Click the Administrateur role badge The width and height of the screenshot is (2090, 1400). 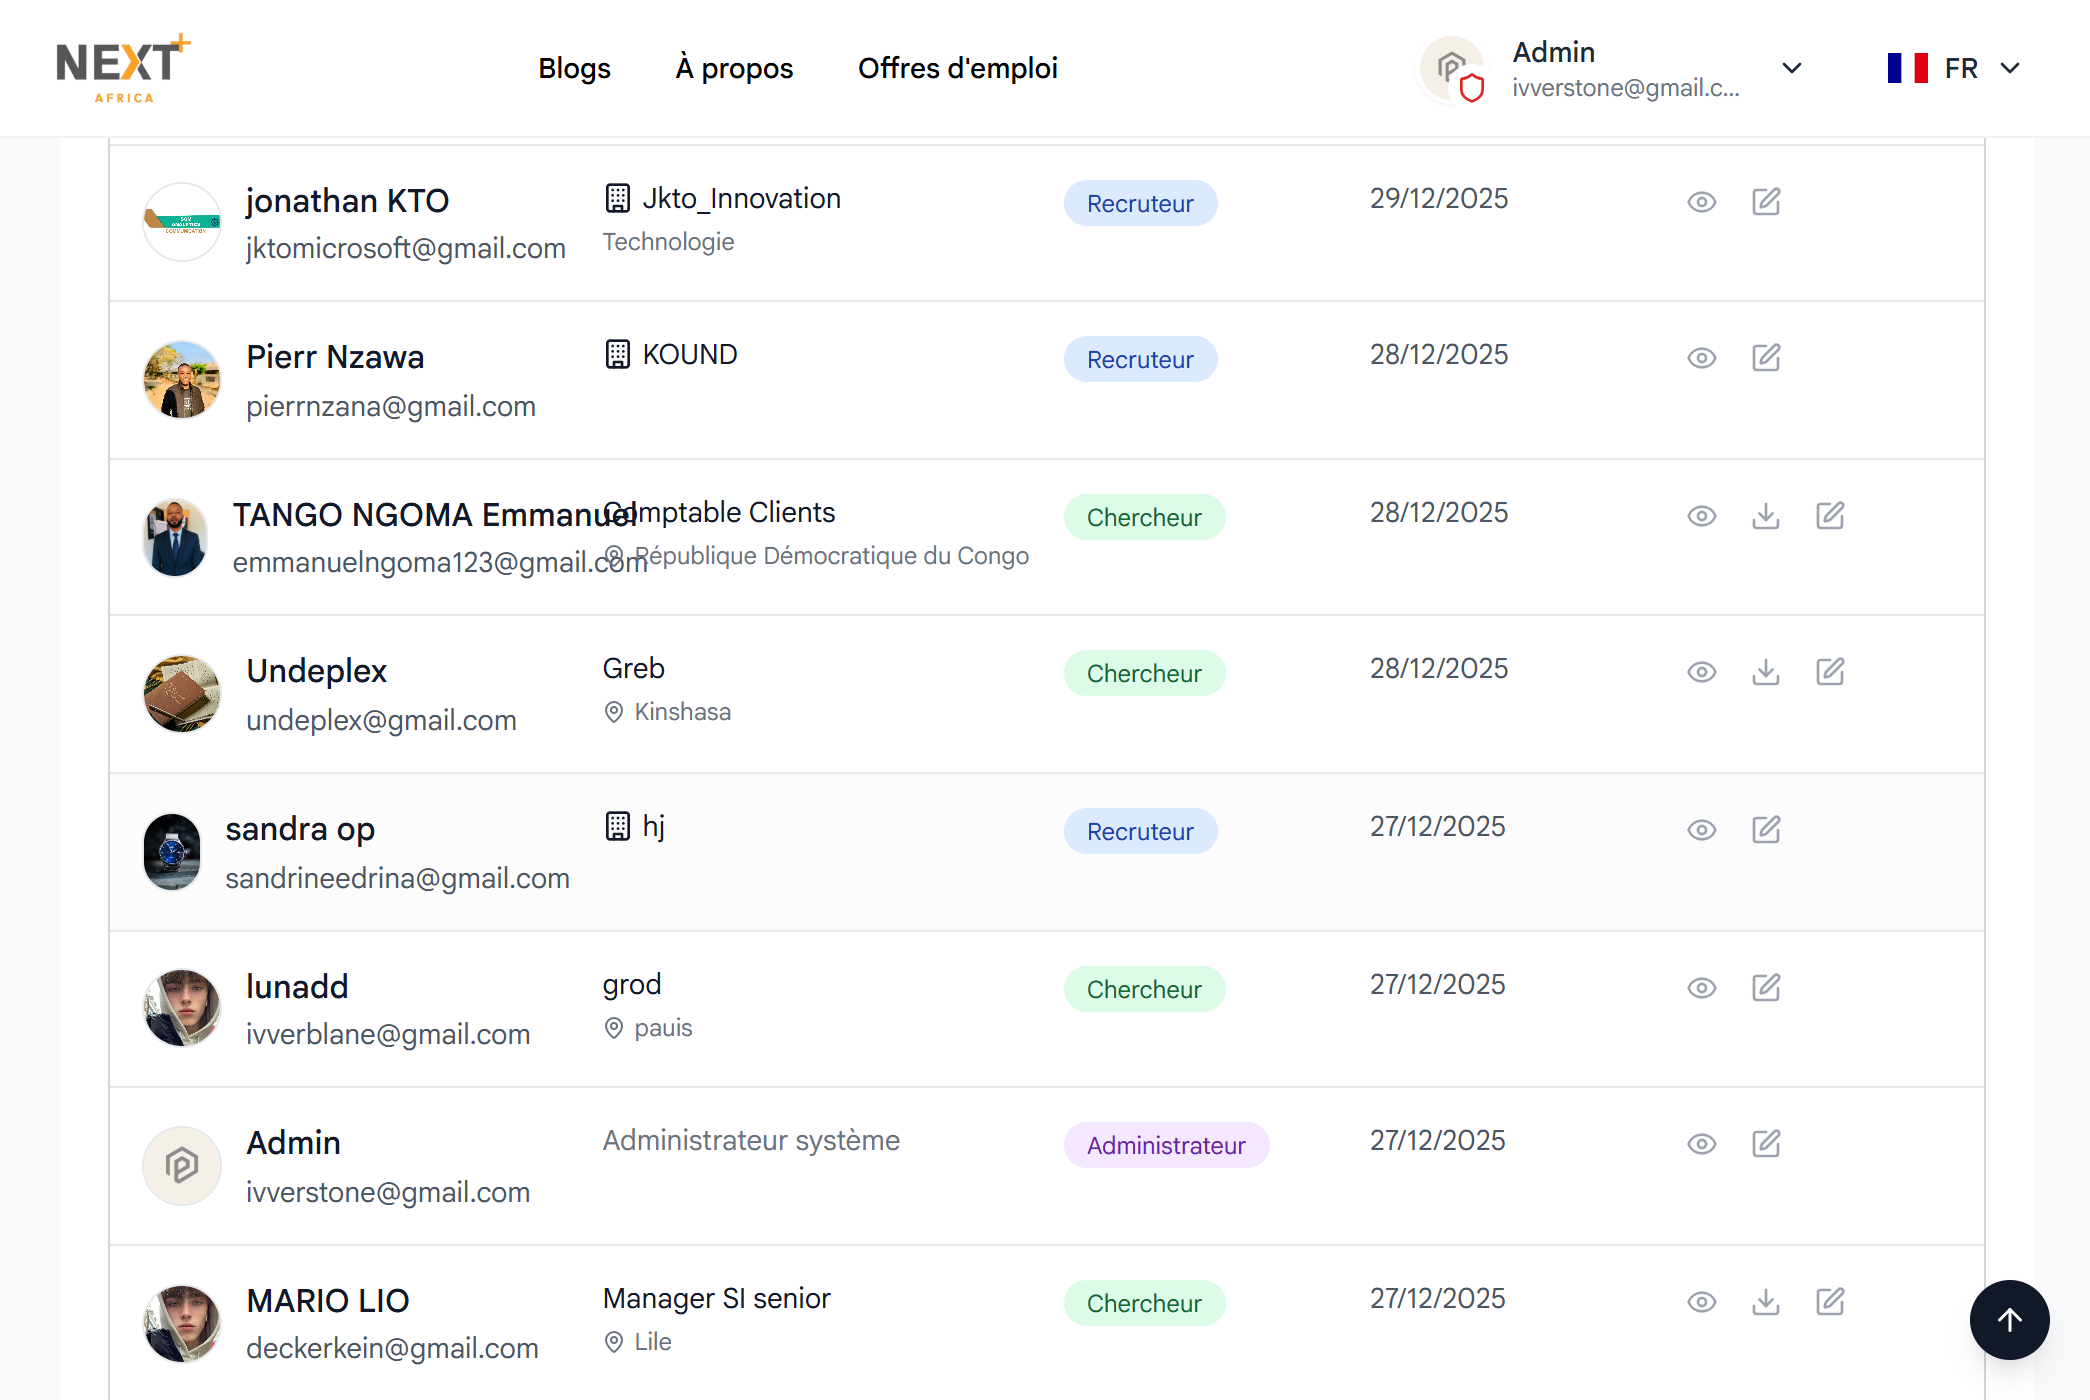click(x=1166, y=1146)
